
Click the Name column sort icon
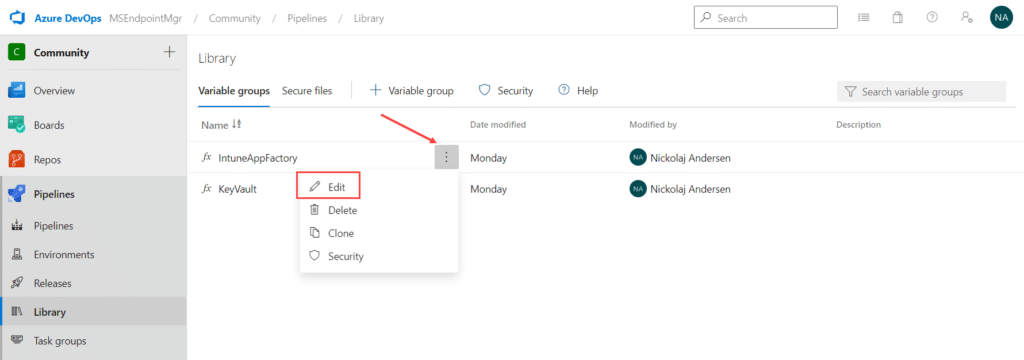pos(237,125)
